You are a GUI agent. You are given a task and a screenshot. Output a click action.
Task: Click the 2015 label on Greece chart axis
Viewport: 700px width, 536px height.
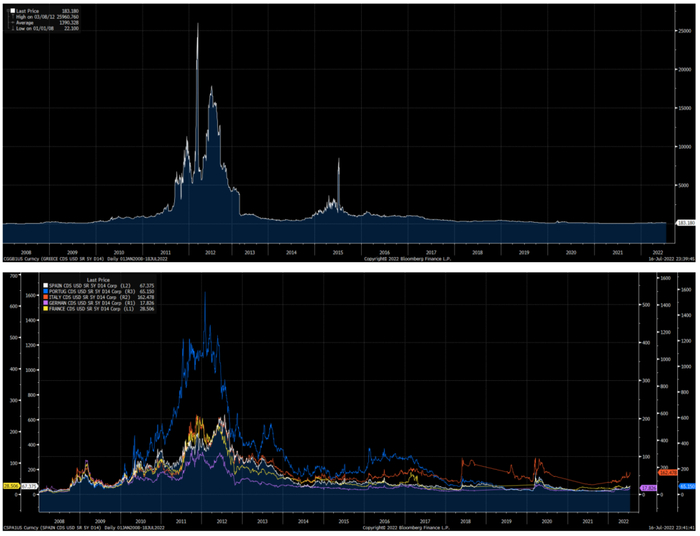(338, 252)
